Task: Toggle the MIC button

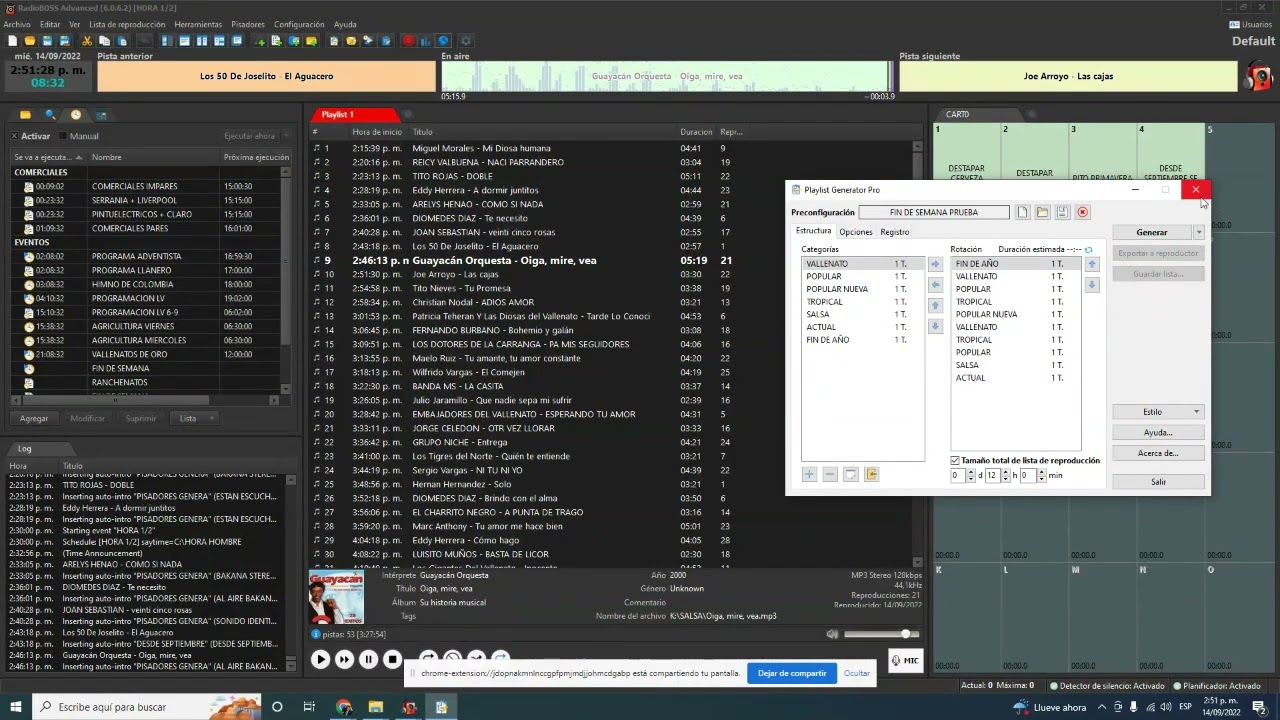Action: 905,660
